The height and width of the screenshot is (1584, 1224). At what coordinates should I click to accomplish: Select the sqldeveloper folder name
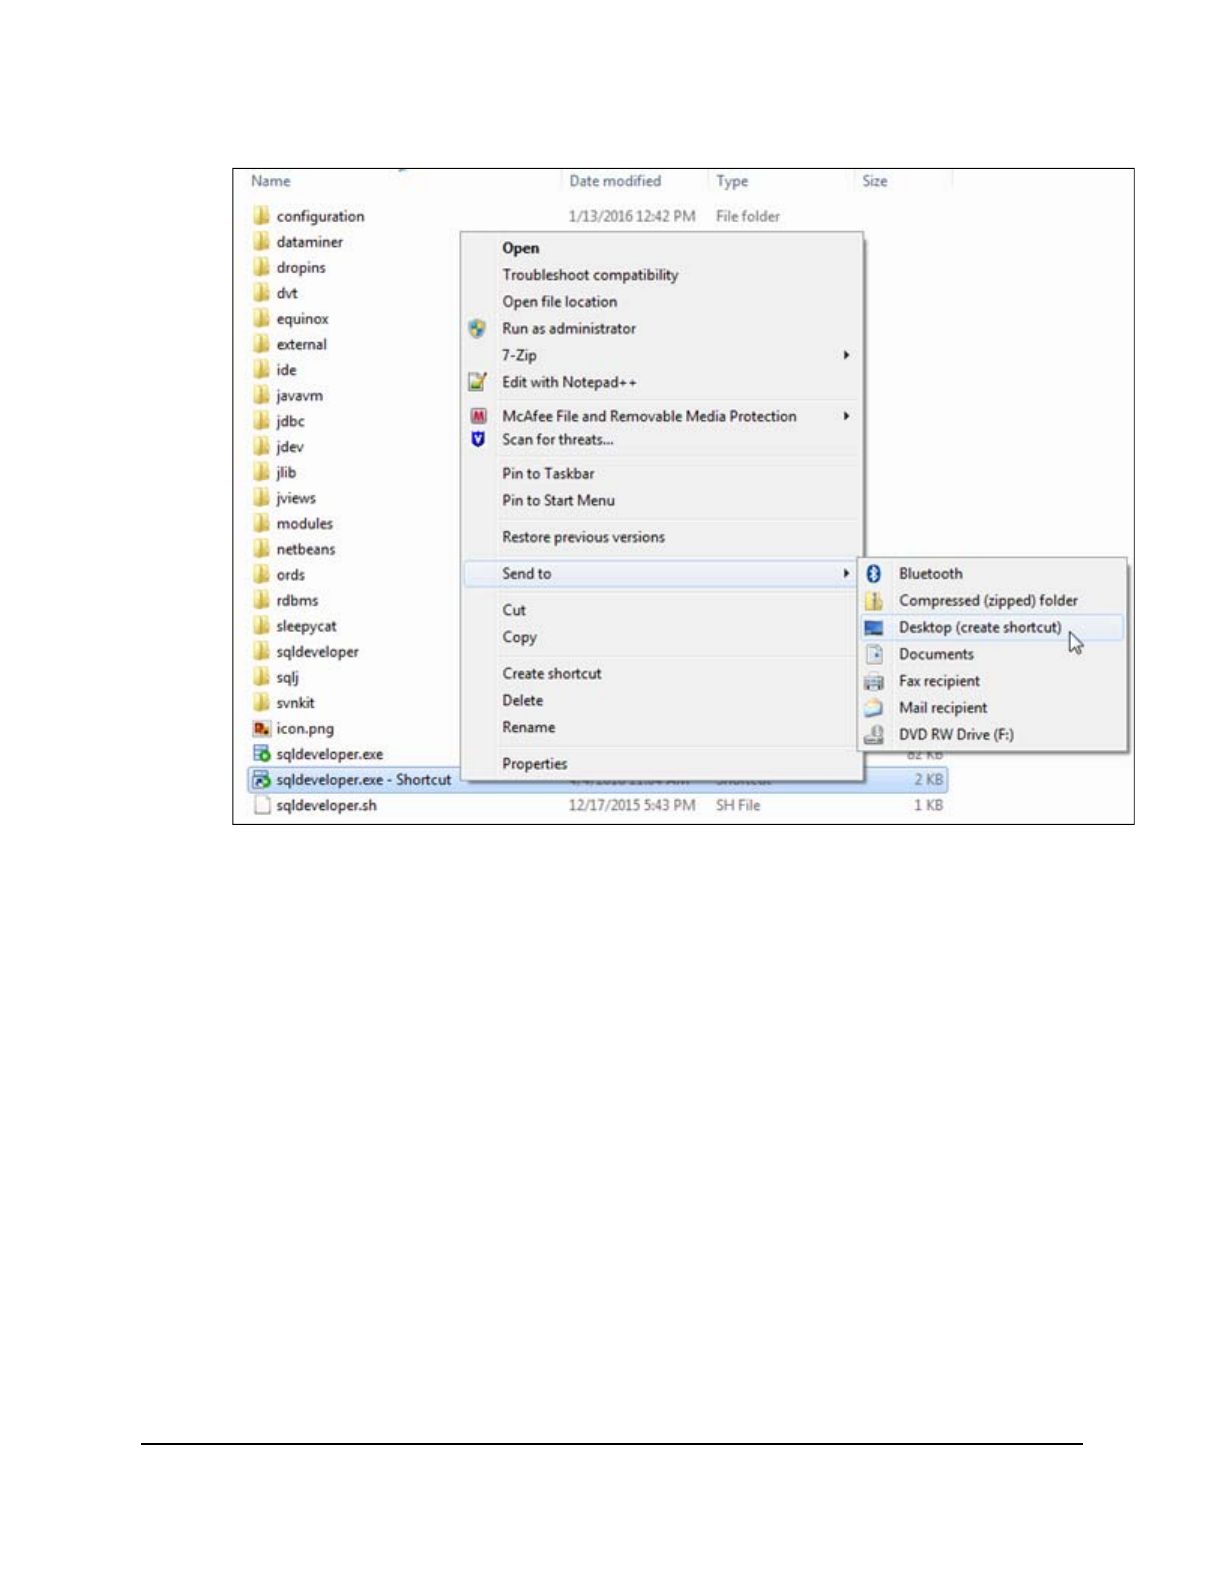coord(318,652)
